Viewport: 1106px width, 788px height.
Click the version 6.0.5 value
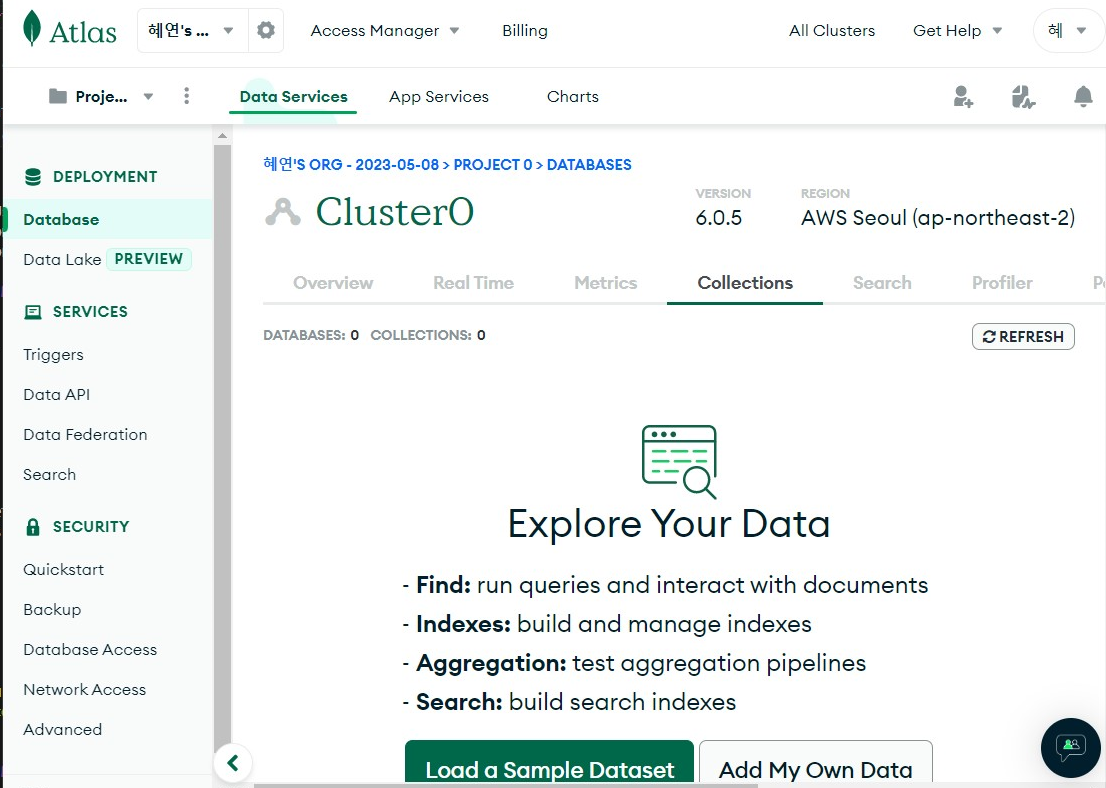coord(718,218)
